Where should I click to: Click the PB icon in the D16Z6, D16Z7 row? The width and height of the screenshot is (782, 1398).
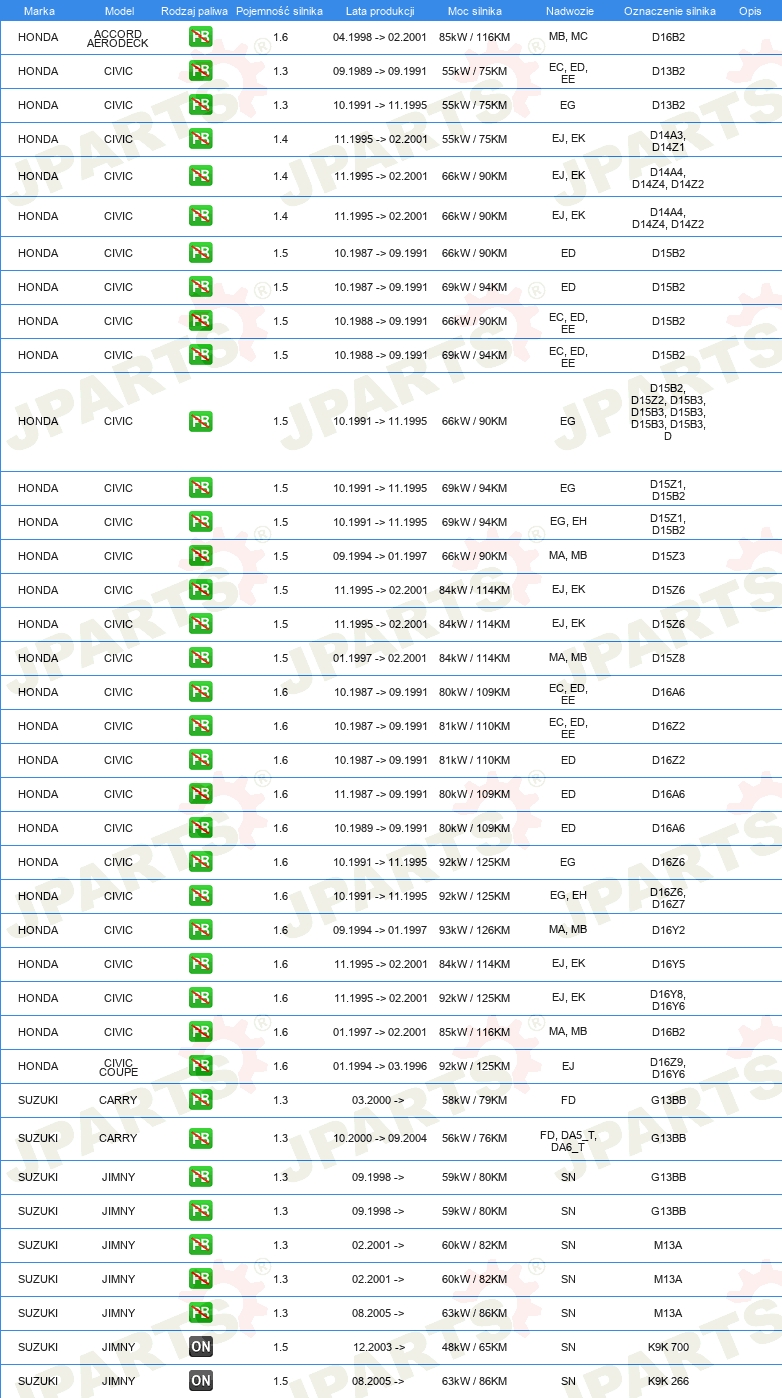[x=200, y=896]
